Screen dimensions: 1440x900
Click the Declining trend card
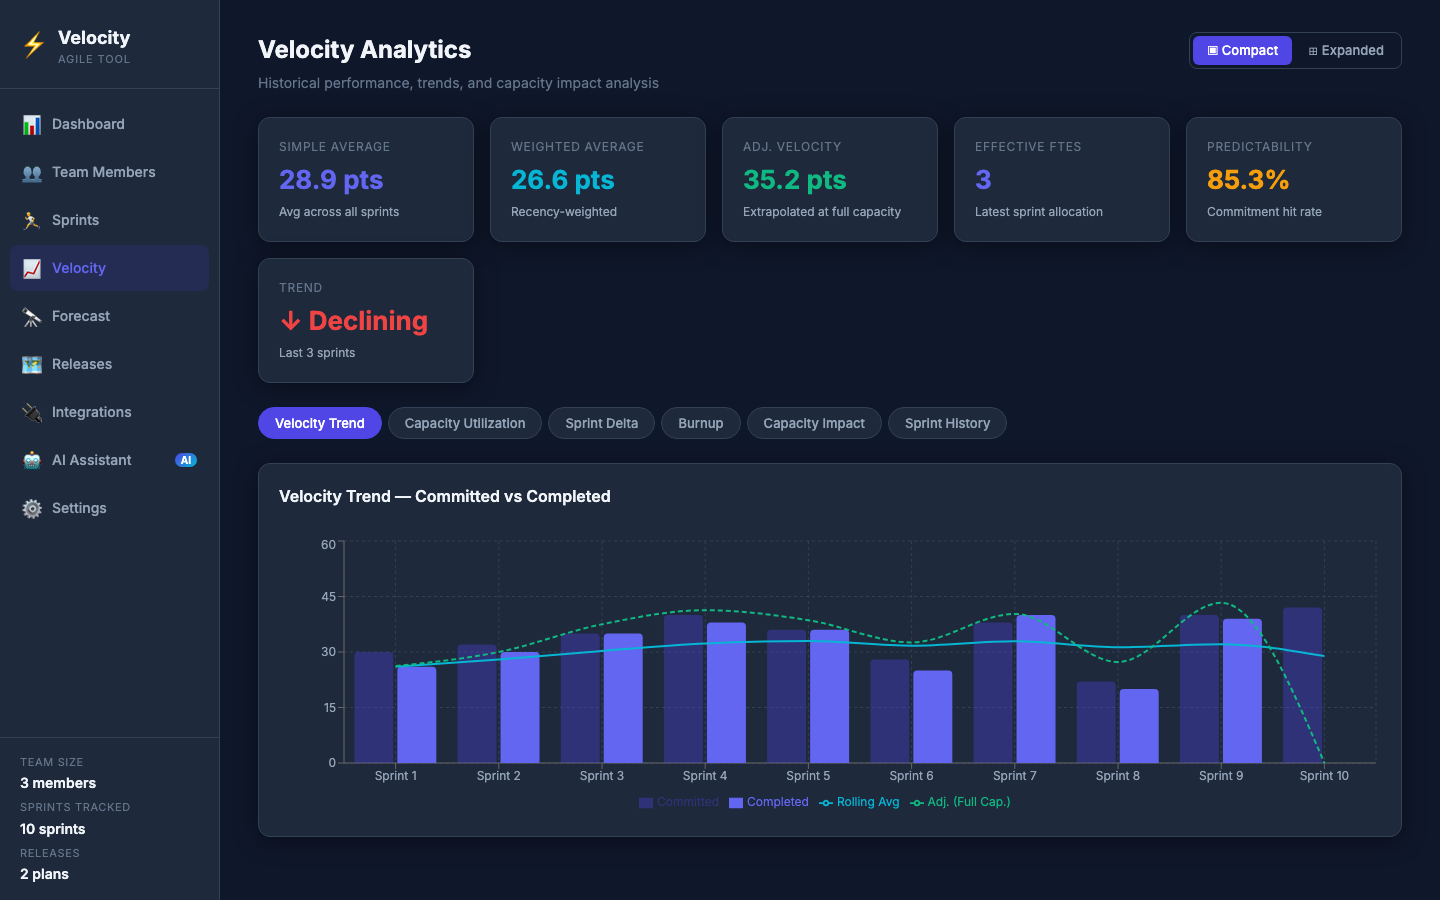pos(366,321)
